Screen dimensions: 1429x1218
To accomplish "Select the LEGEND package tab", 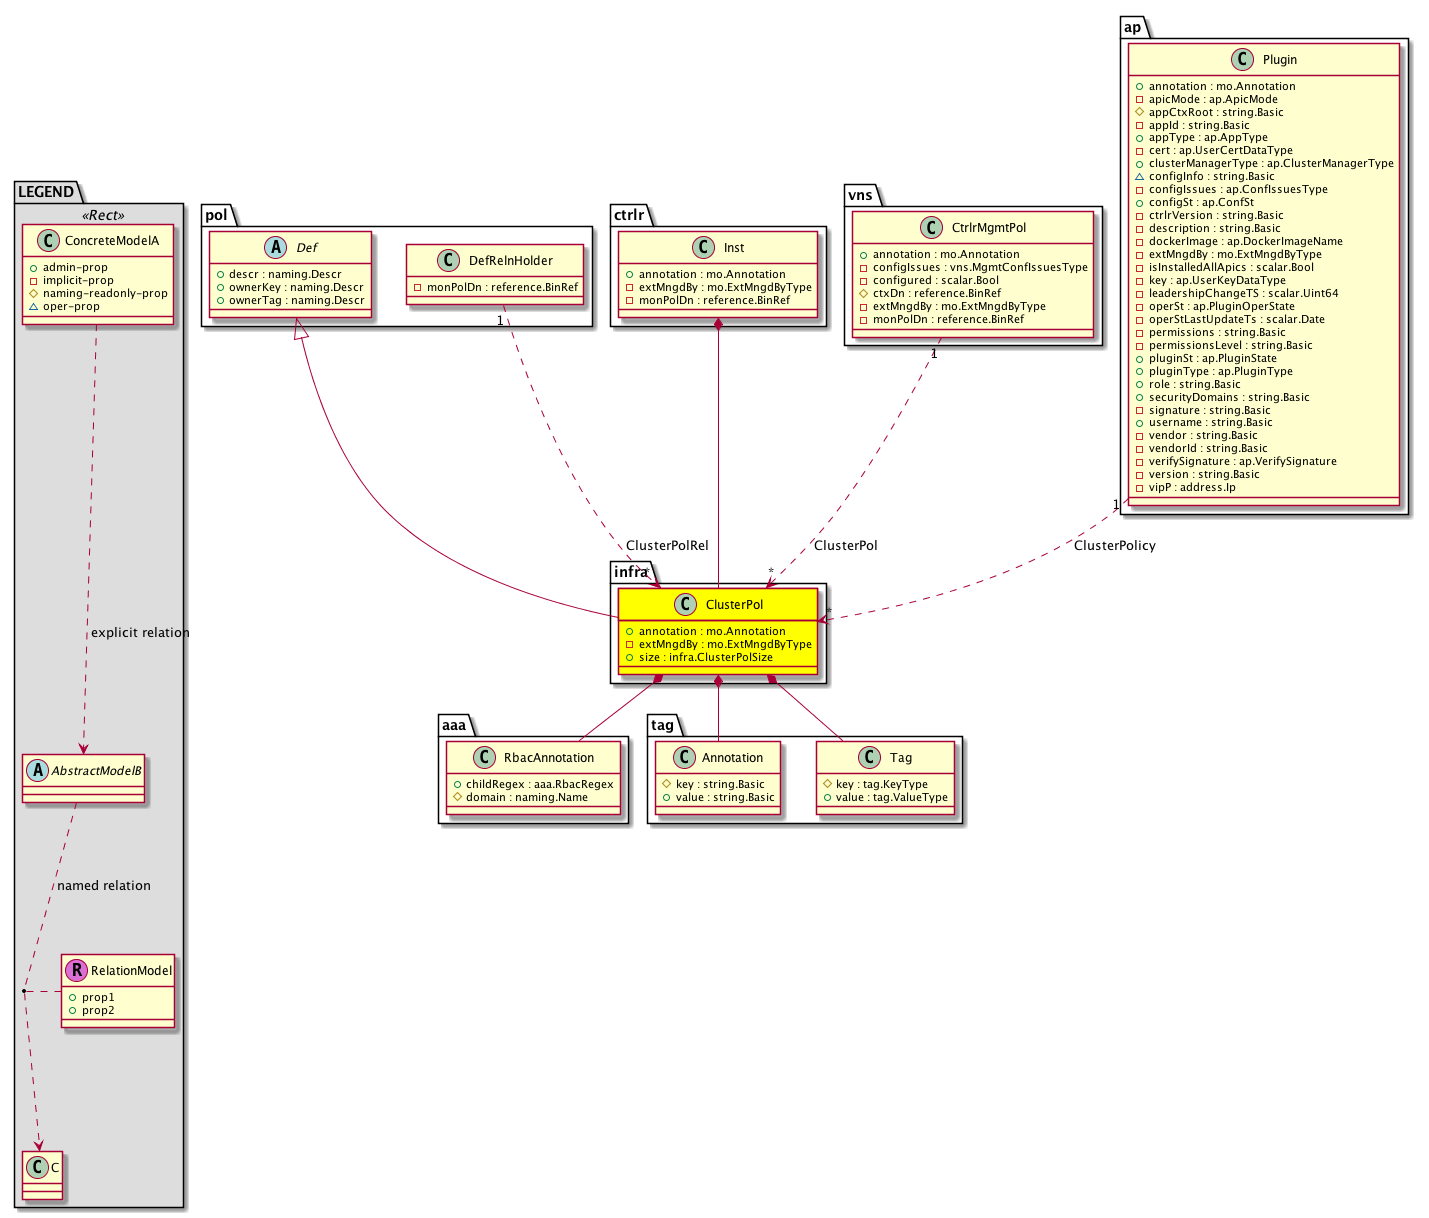I will 45,191.
